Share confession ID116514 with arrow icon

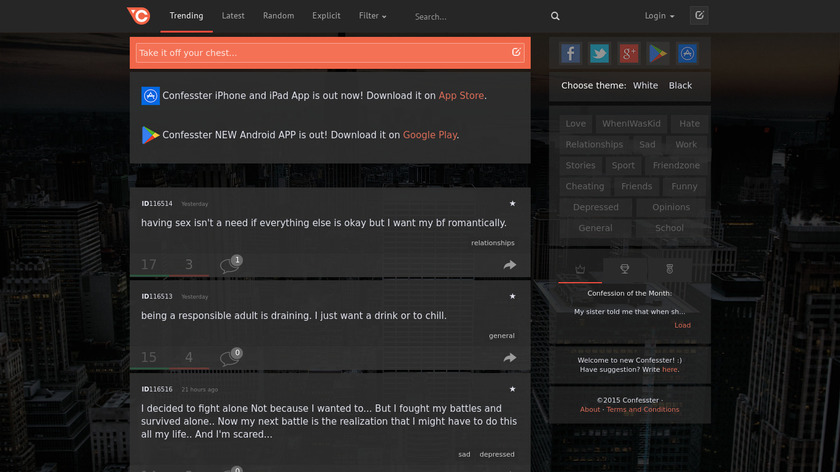coord(509,265)
